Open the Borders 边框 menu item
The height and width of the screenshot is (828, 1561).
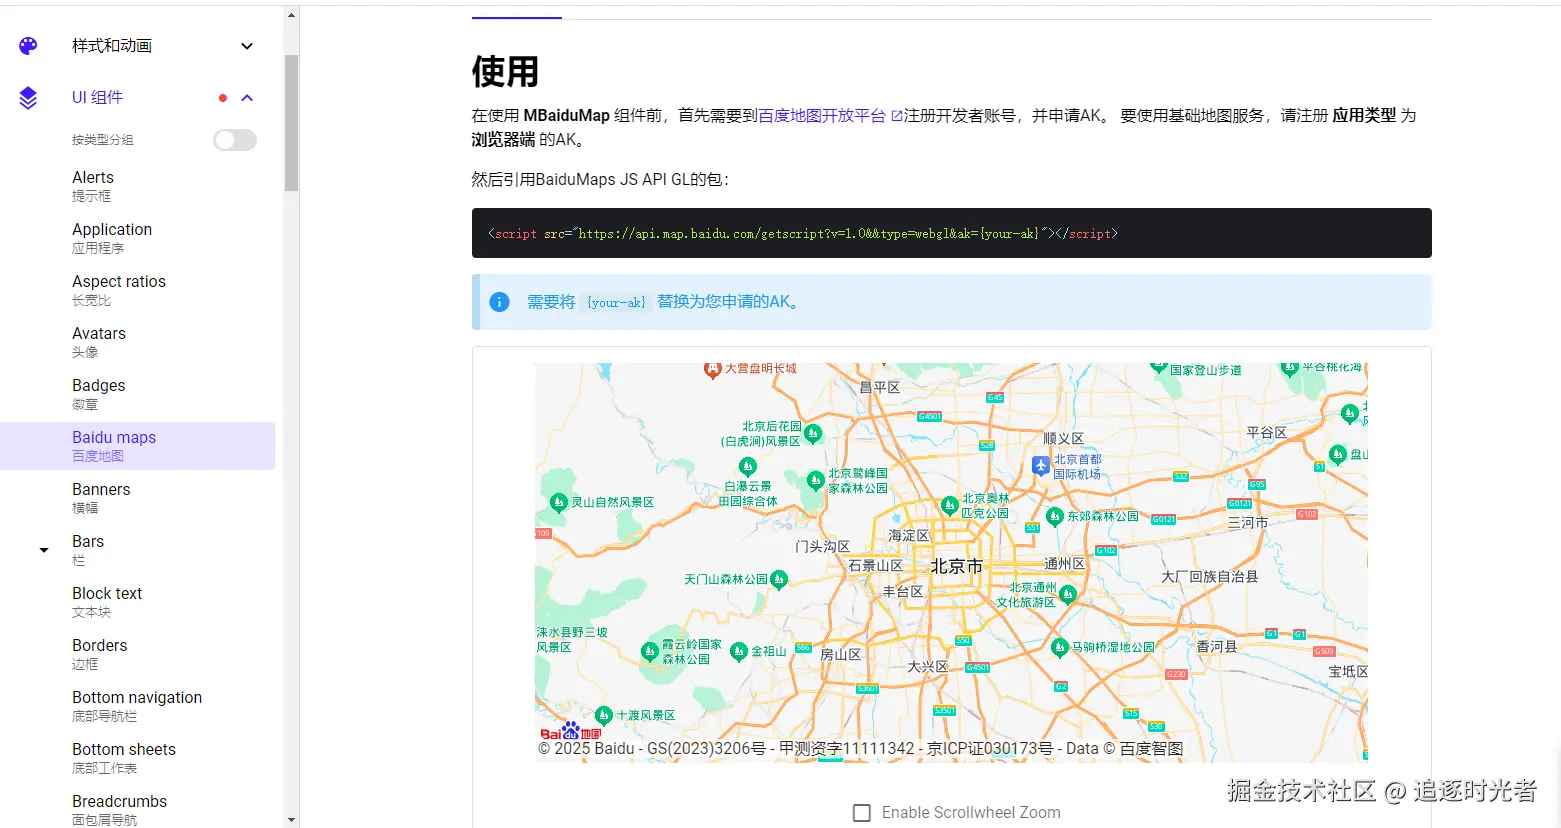pos(137,654)
